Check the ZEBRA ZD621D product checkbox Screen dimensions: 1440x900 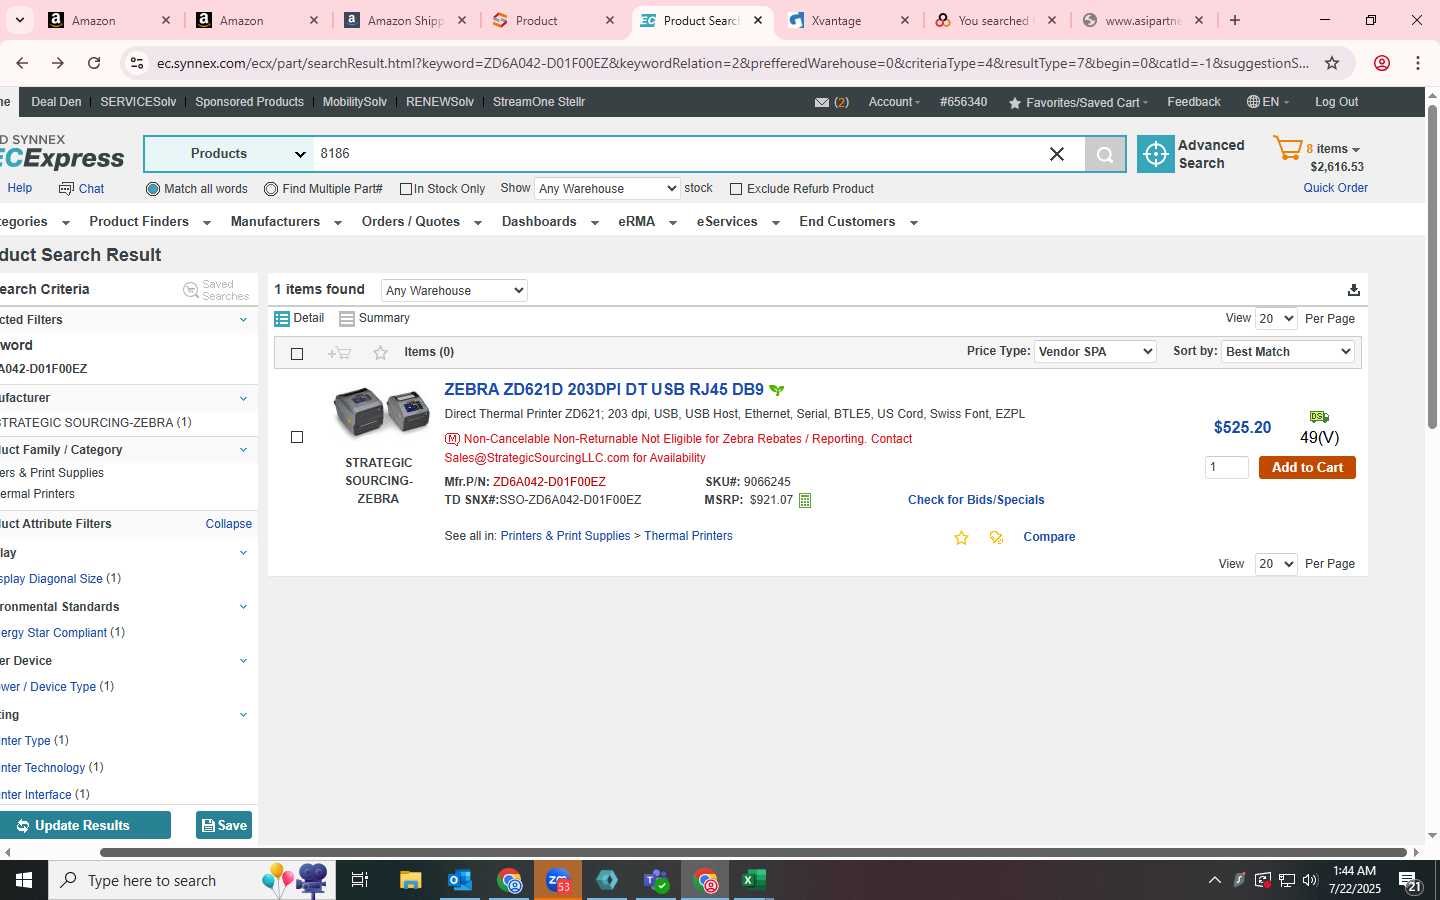pyautogui.click(x=297, y=437)
